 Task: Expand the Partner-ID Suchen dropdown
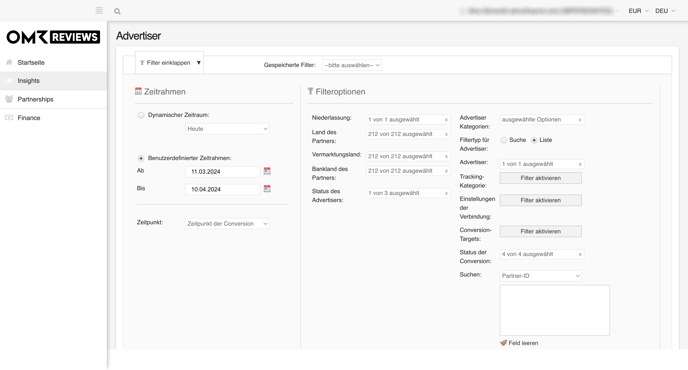click(541, 276)
